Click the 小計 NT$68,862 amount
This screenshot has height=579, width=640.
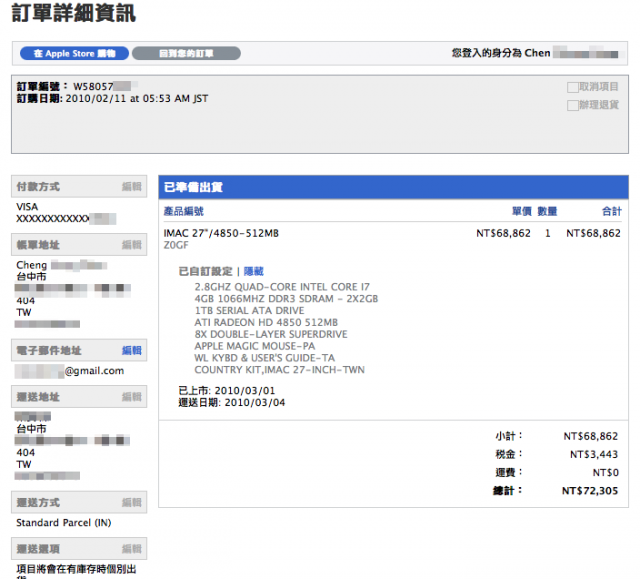click(x=591, y=436)
